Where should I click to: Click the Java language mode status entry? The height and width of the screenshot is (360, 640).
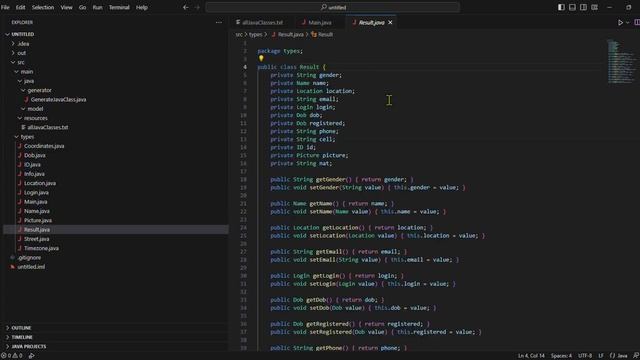click(x=618, y=356)
